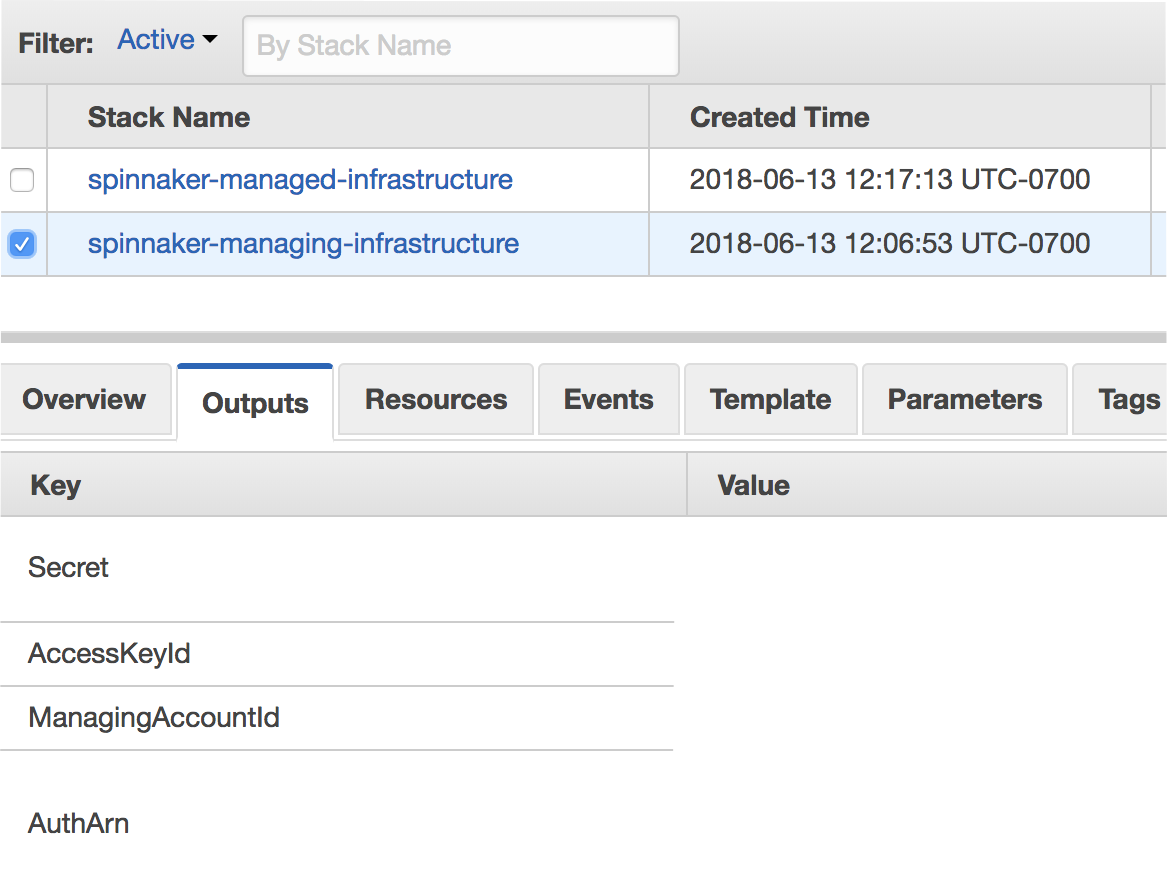Check the spinnaker-managed-infrastructure stack checkbox
1167x884 pixels.
pos(21,180)
